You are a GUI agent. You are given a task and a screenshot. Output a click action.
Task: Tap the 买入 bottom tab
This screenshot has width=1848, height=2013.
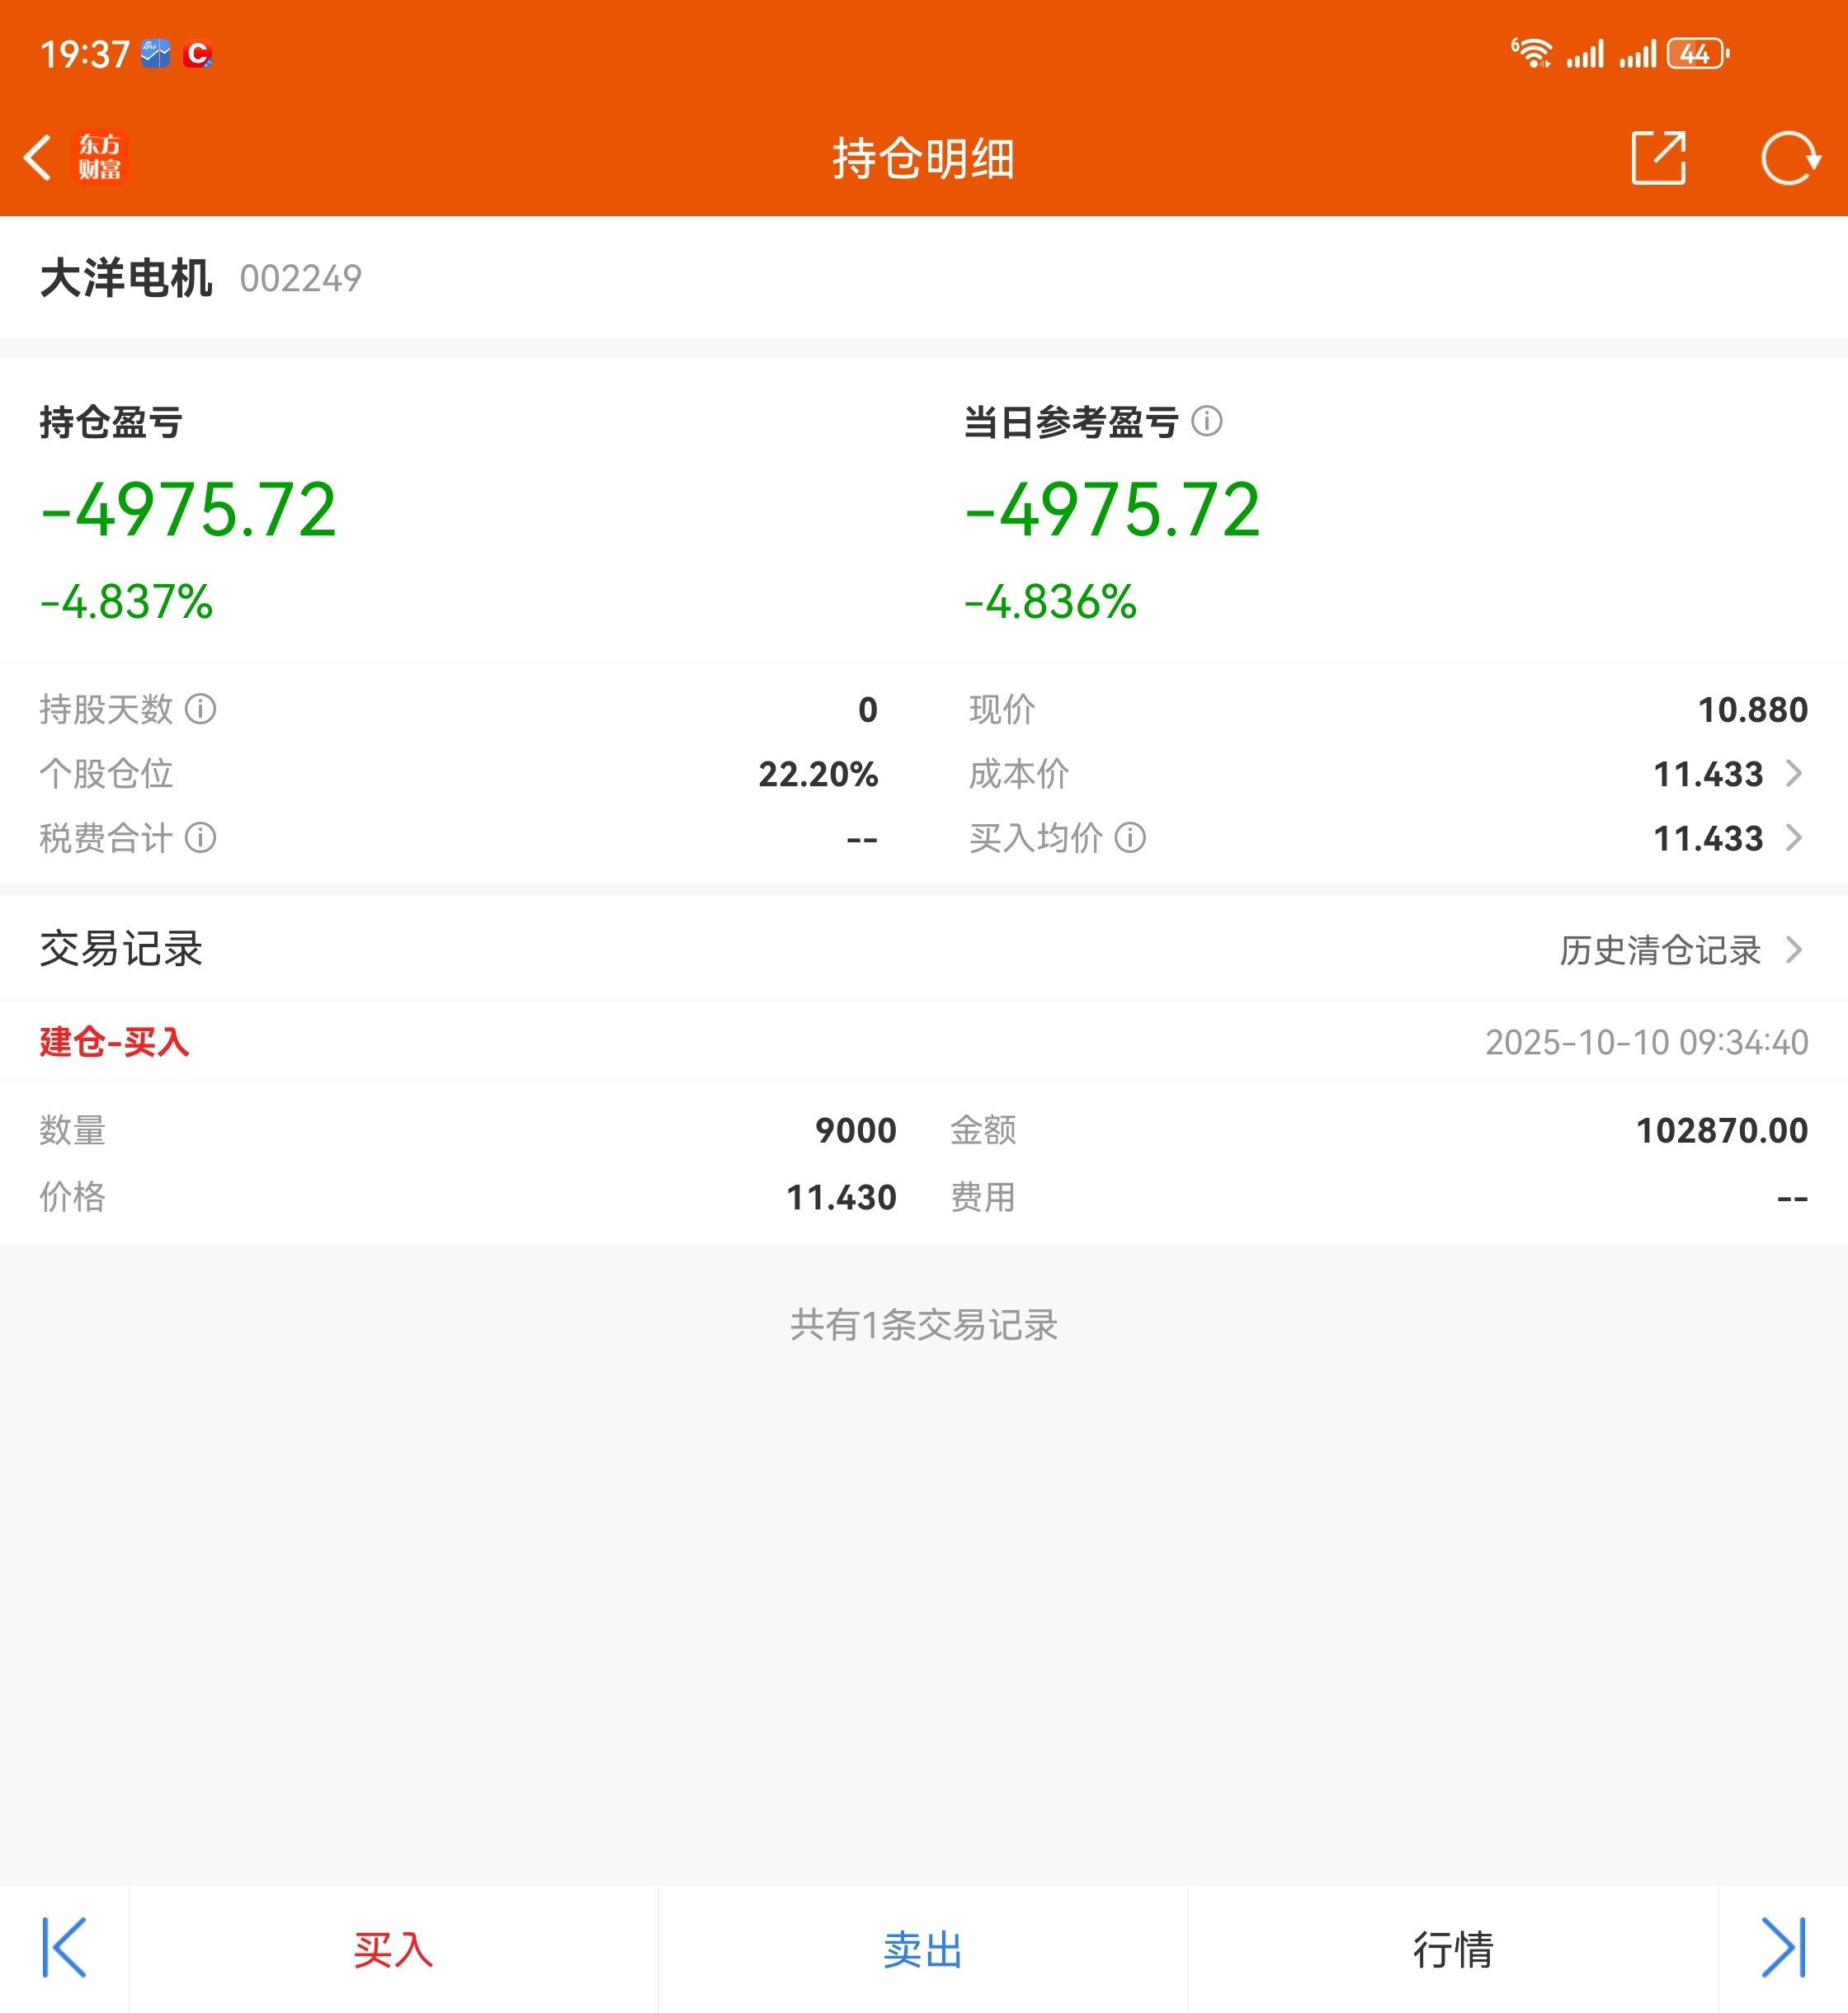[393, 1949]
